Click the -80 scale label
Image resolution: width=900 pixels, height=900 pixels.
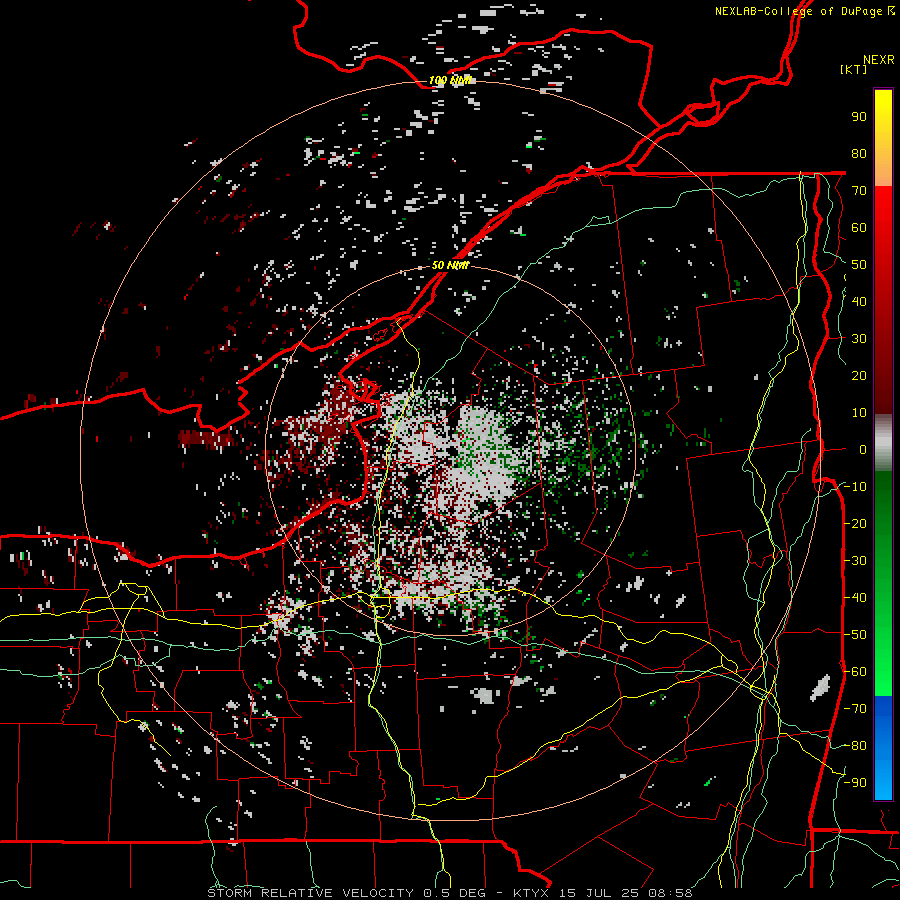pyautogui.click(x=855, y=746)
